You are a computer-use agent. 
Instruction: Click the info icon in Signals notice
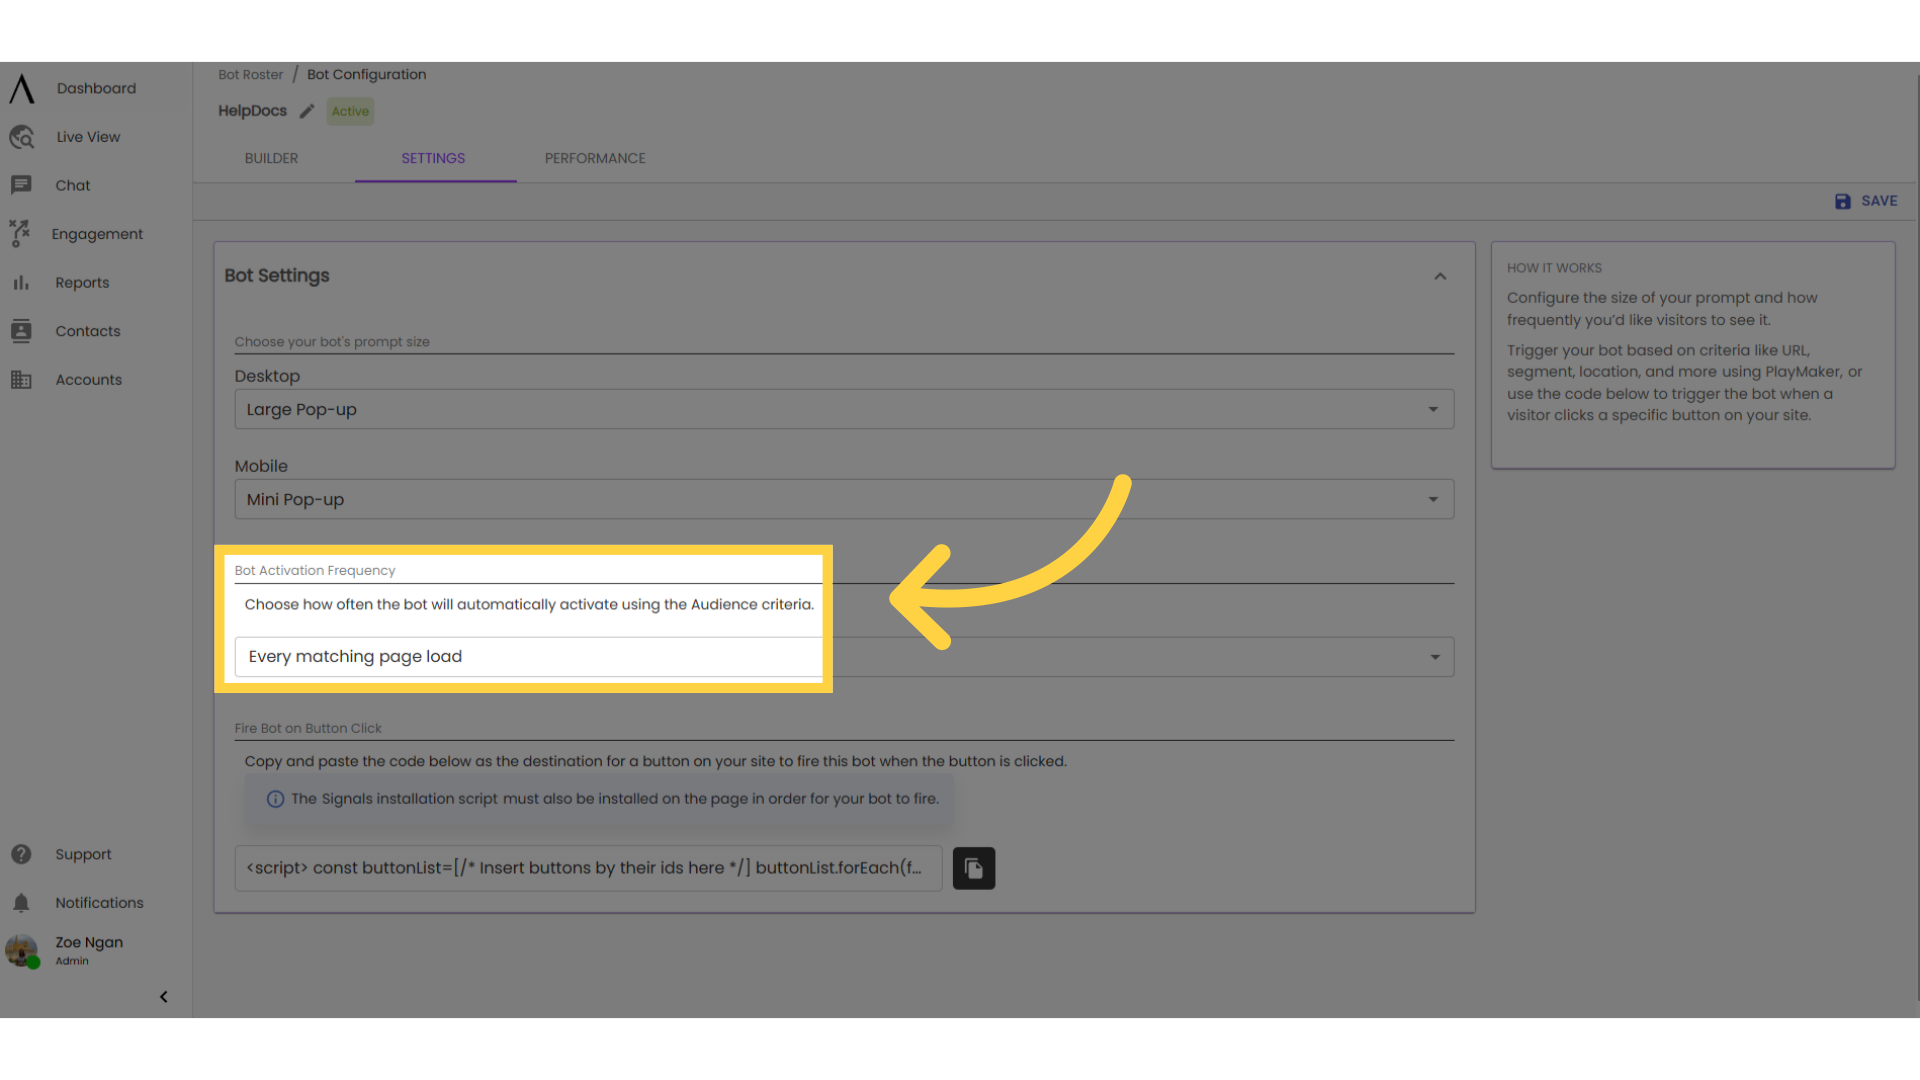275,799
